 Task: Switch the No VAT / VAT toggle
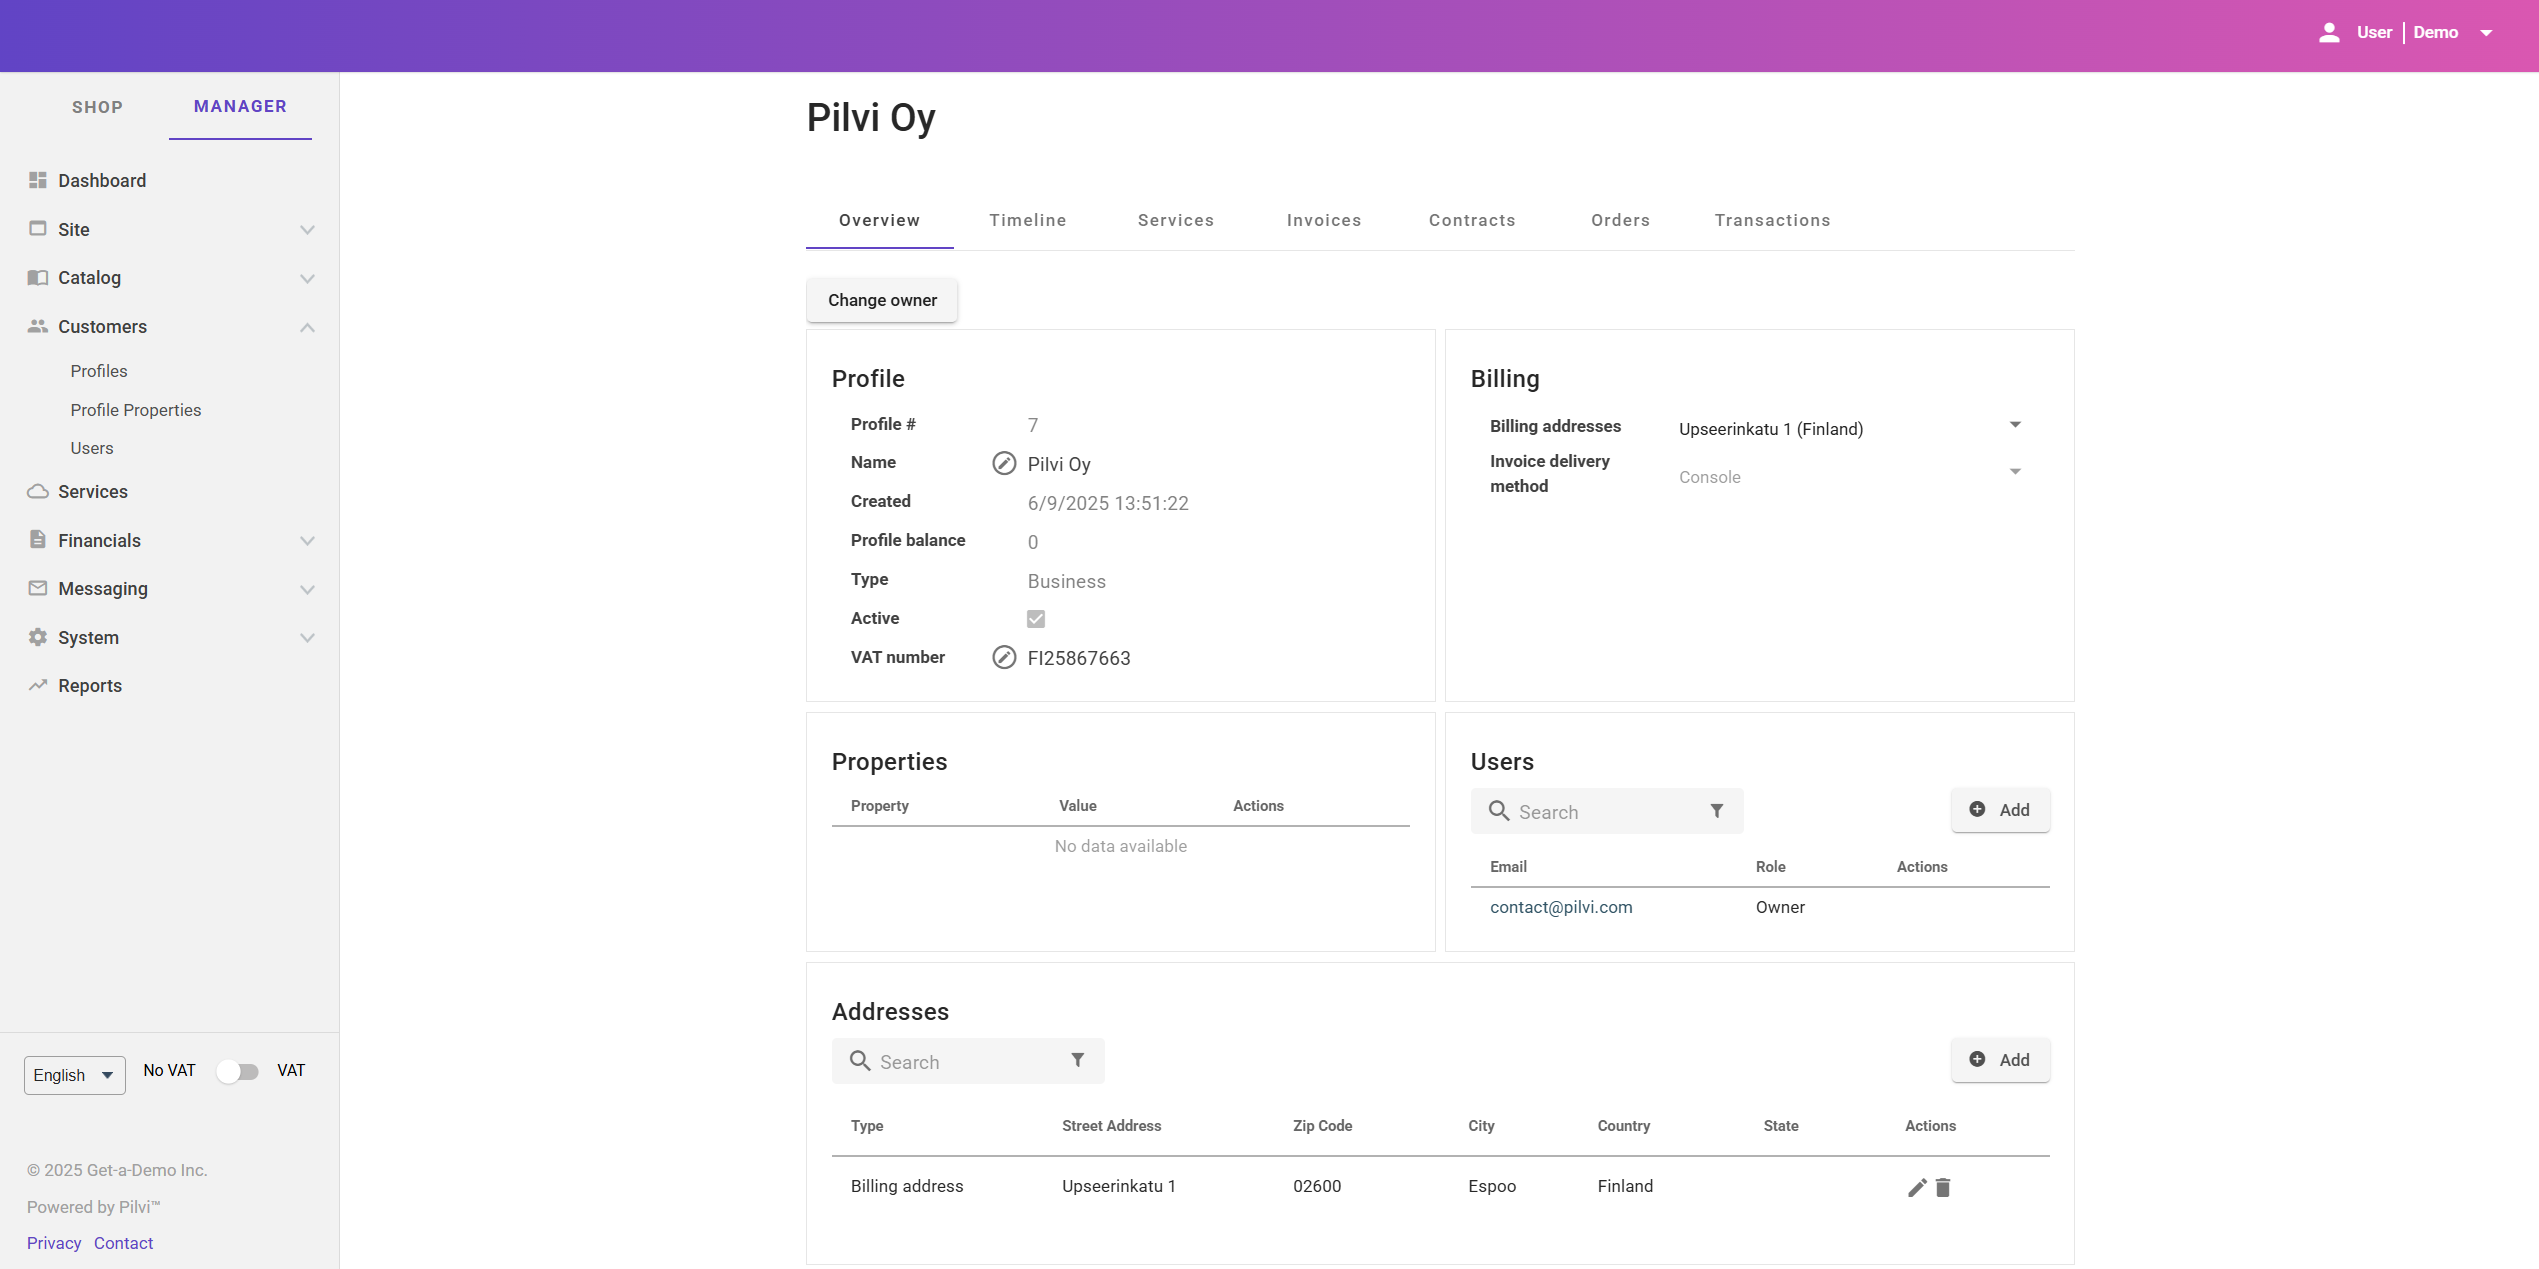(238, 1071)
